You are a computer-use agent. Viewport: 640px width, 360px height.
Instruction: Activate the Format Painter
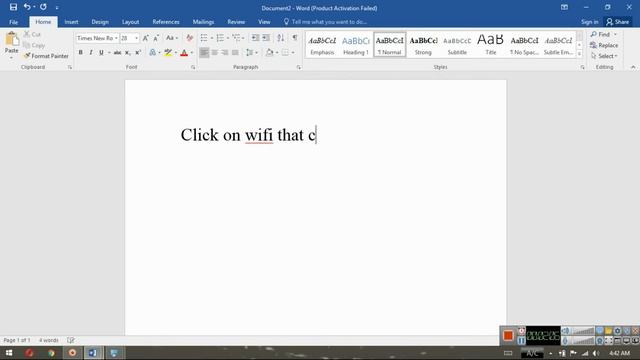[x=46, y=56]
